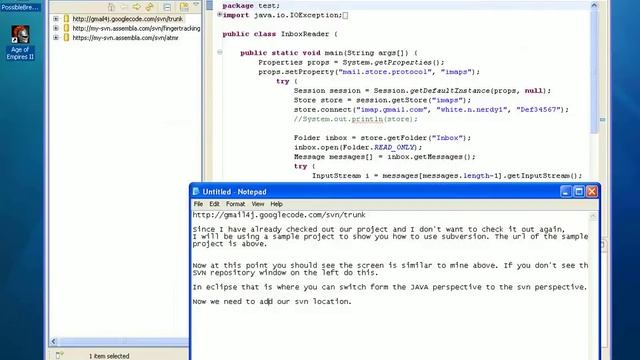Open Notepad's File menu
Viewport: 640px width, 360px height.
click(198, 204)
